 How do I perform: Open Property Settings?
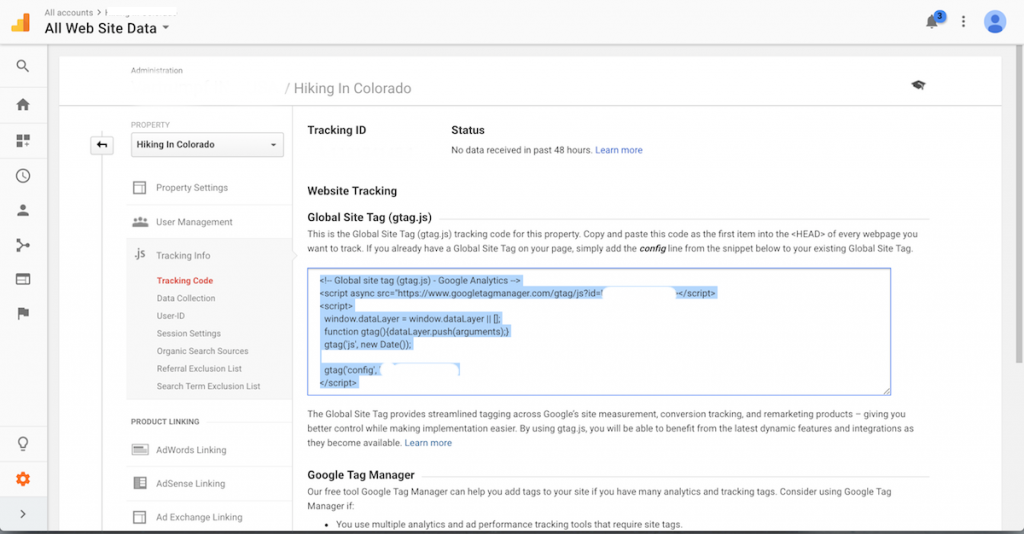pos(192,187)
